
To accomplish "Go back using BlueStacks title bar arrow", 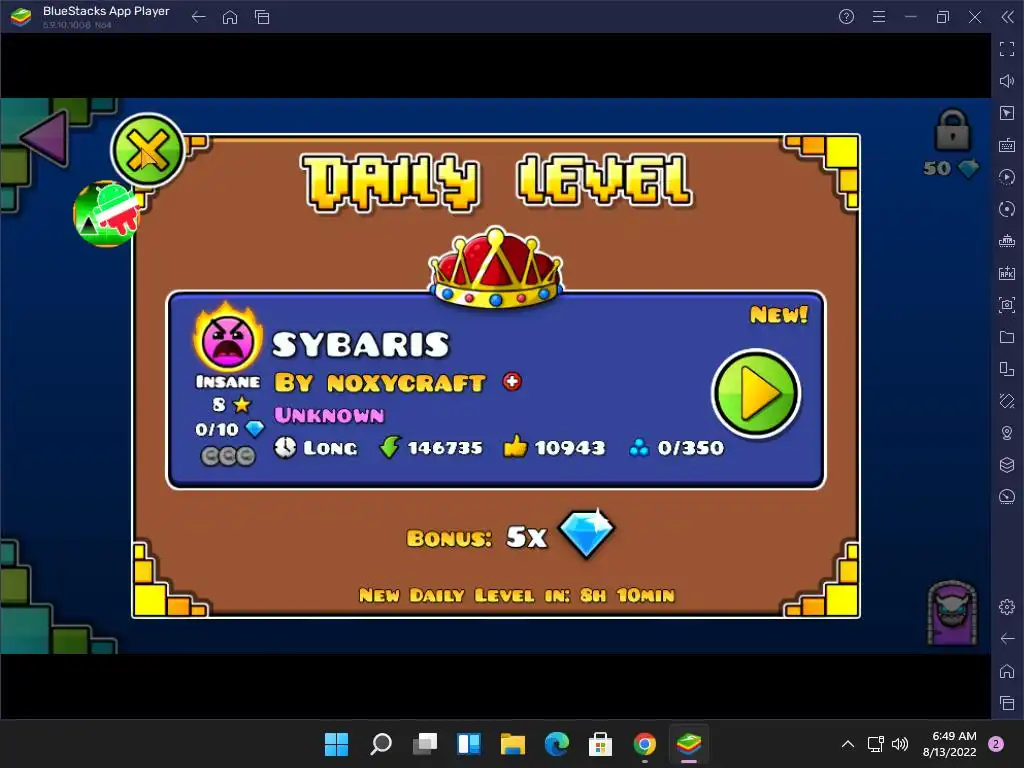I will [199, 17].
